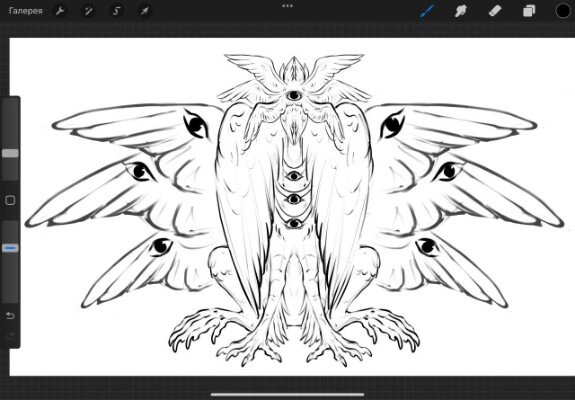Open the black color picker circle

(x=563, y=11)
